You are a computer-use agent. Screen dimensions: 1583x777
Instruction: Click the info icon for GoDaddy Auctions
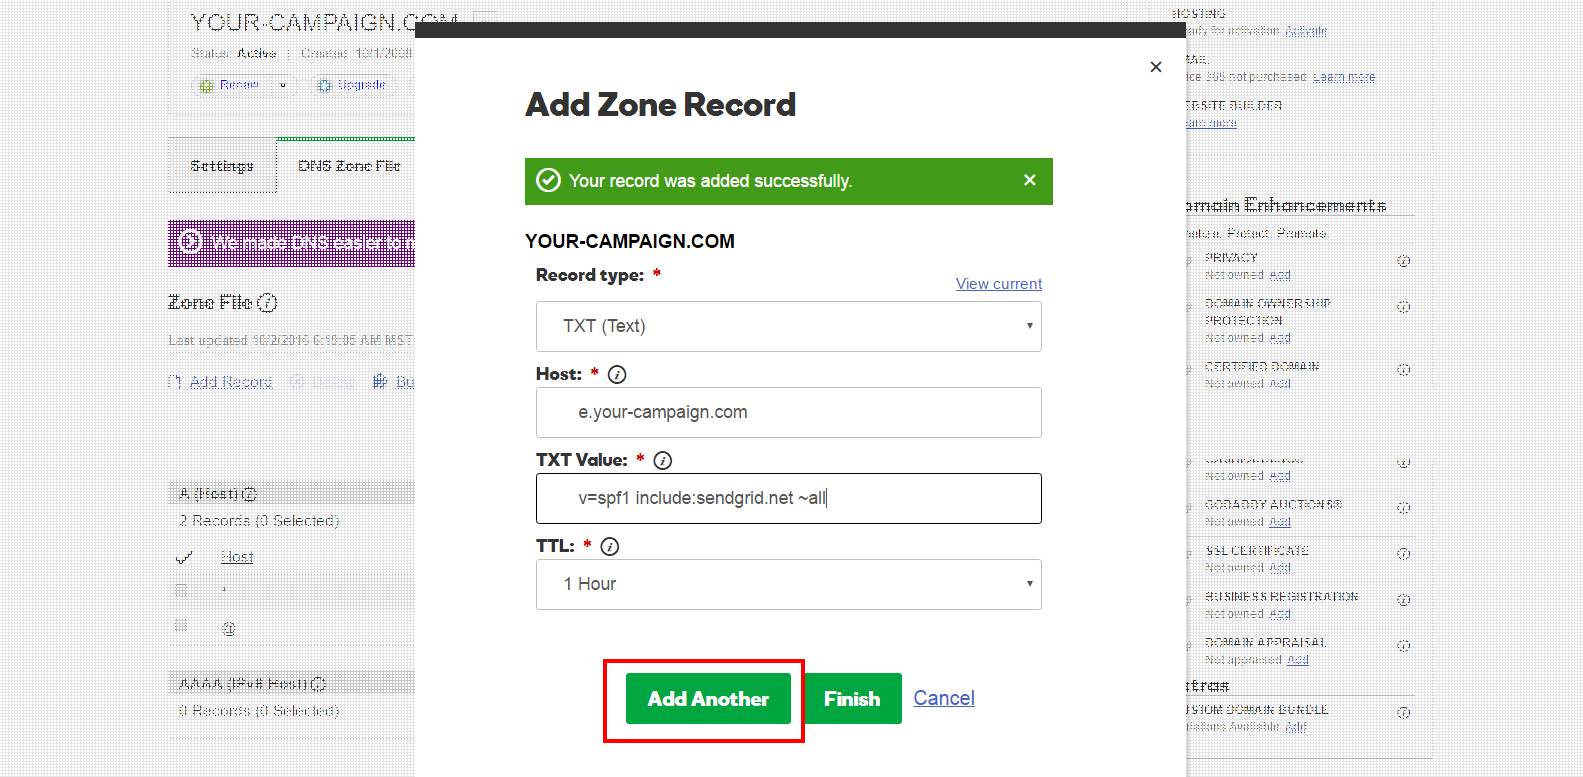click(1404, 508)
